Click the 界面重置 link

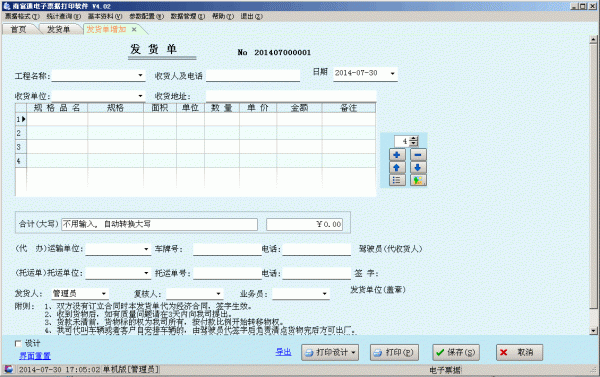tap(35, 356)
